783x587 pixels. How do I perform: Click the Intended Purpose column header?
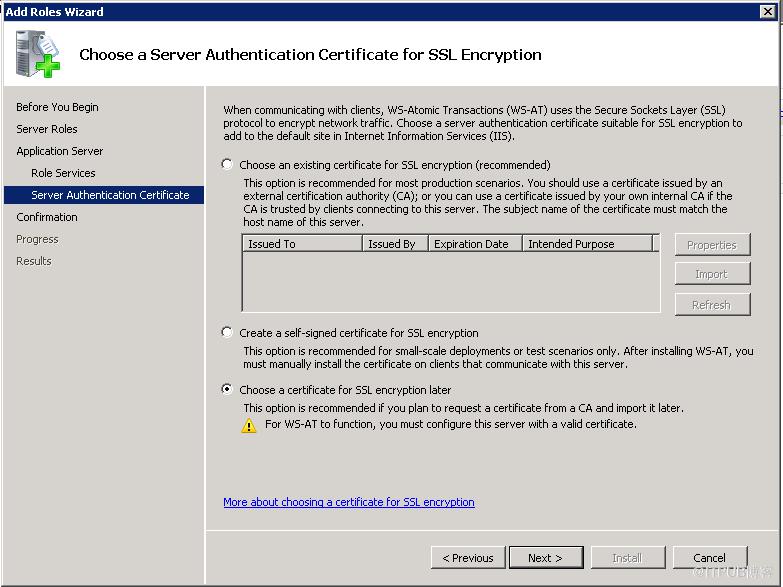pyautogui.click(x=587, y=244)
